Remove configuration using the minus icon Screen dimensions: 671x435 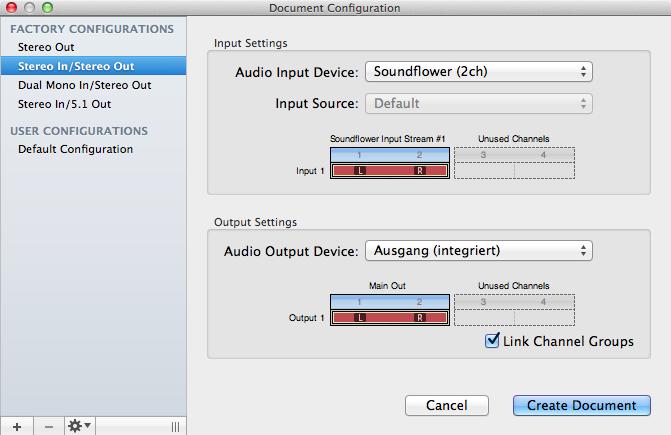click(49, 426)
